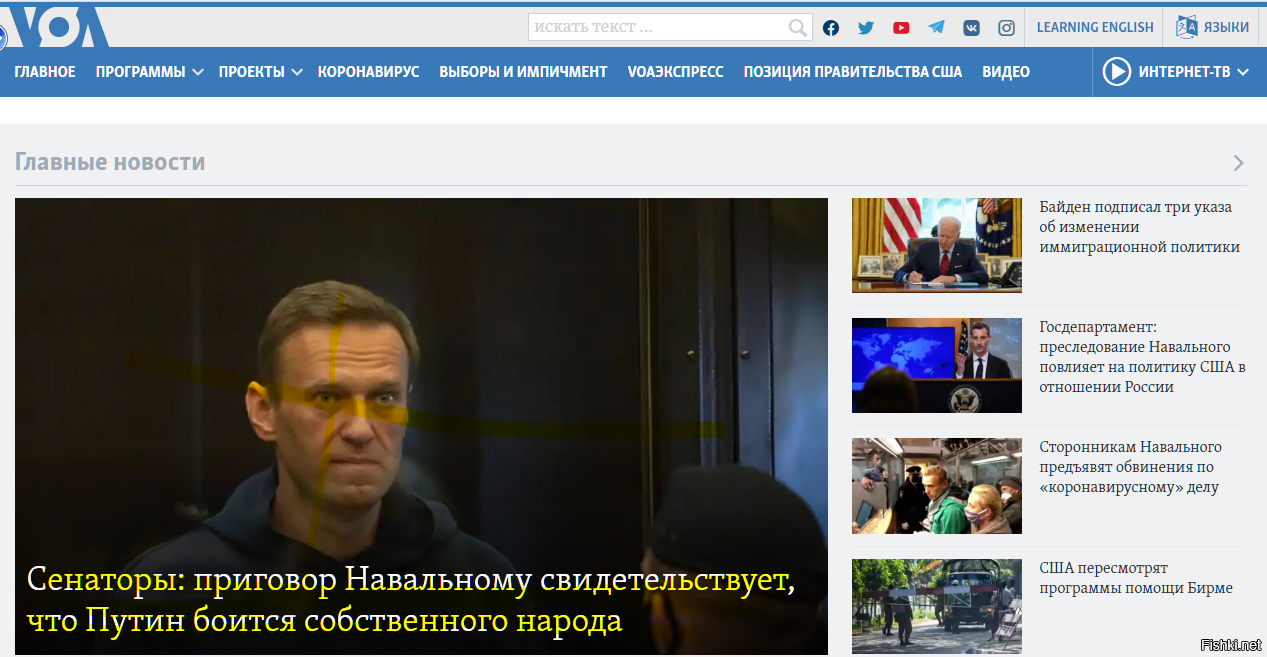Image resolution: width=1267 pixels, height=657 pixels.
Task: Open the VOA VK page icon
Action: [971, 28]
